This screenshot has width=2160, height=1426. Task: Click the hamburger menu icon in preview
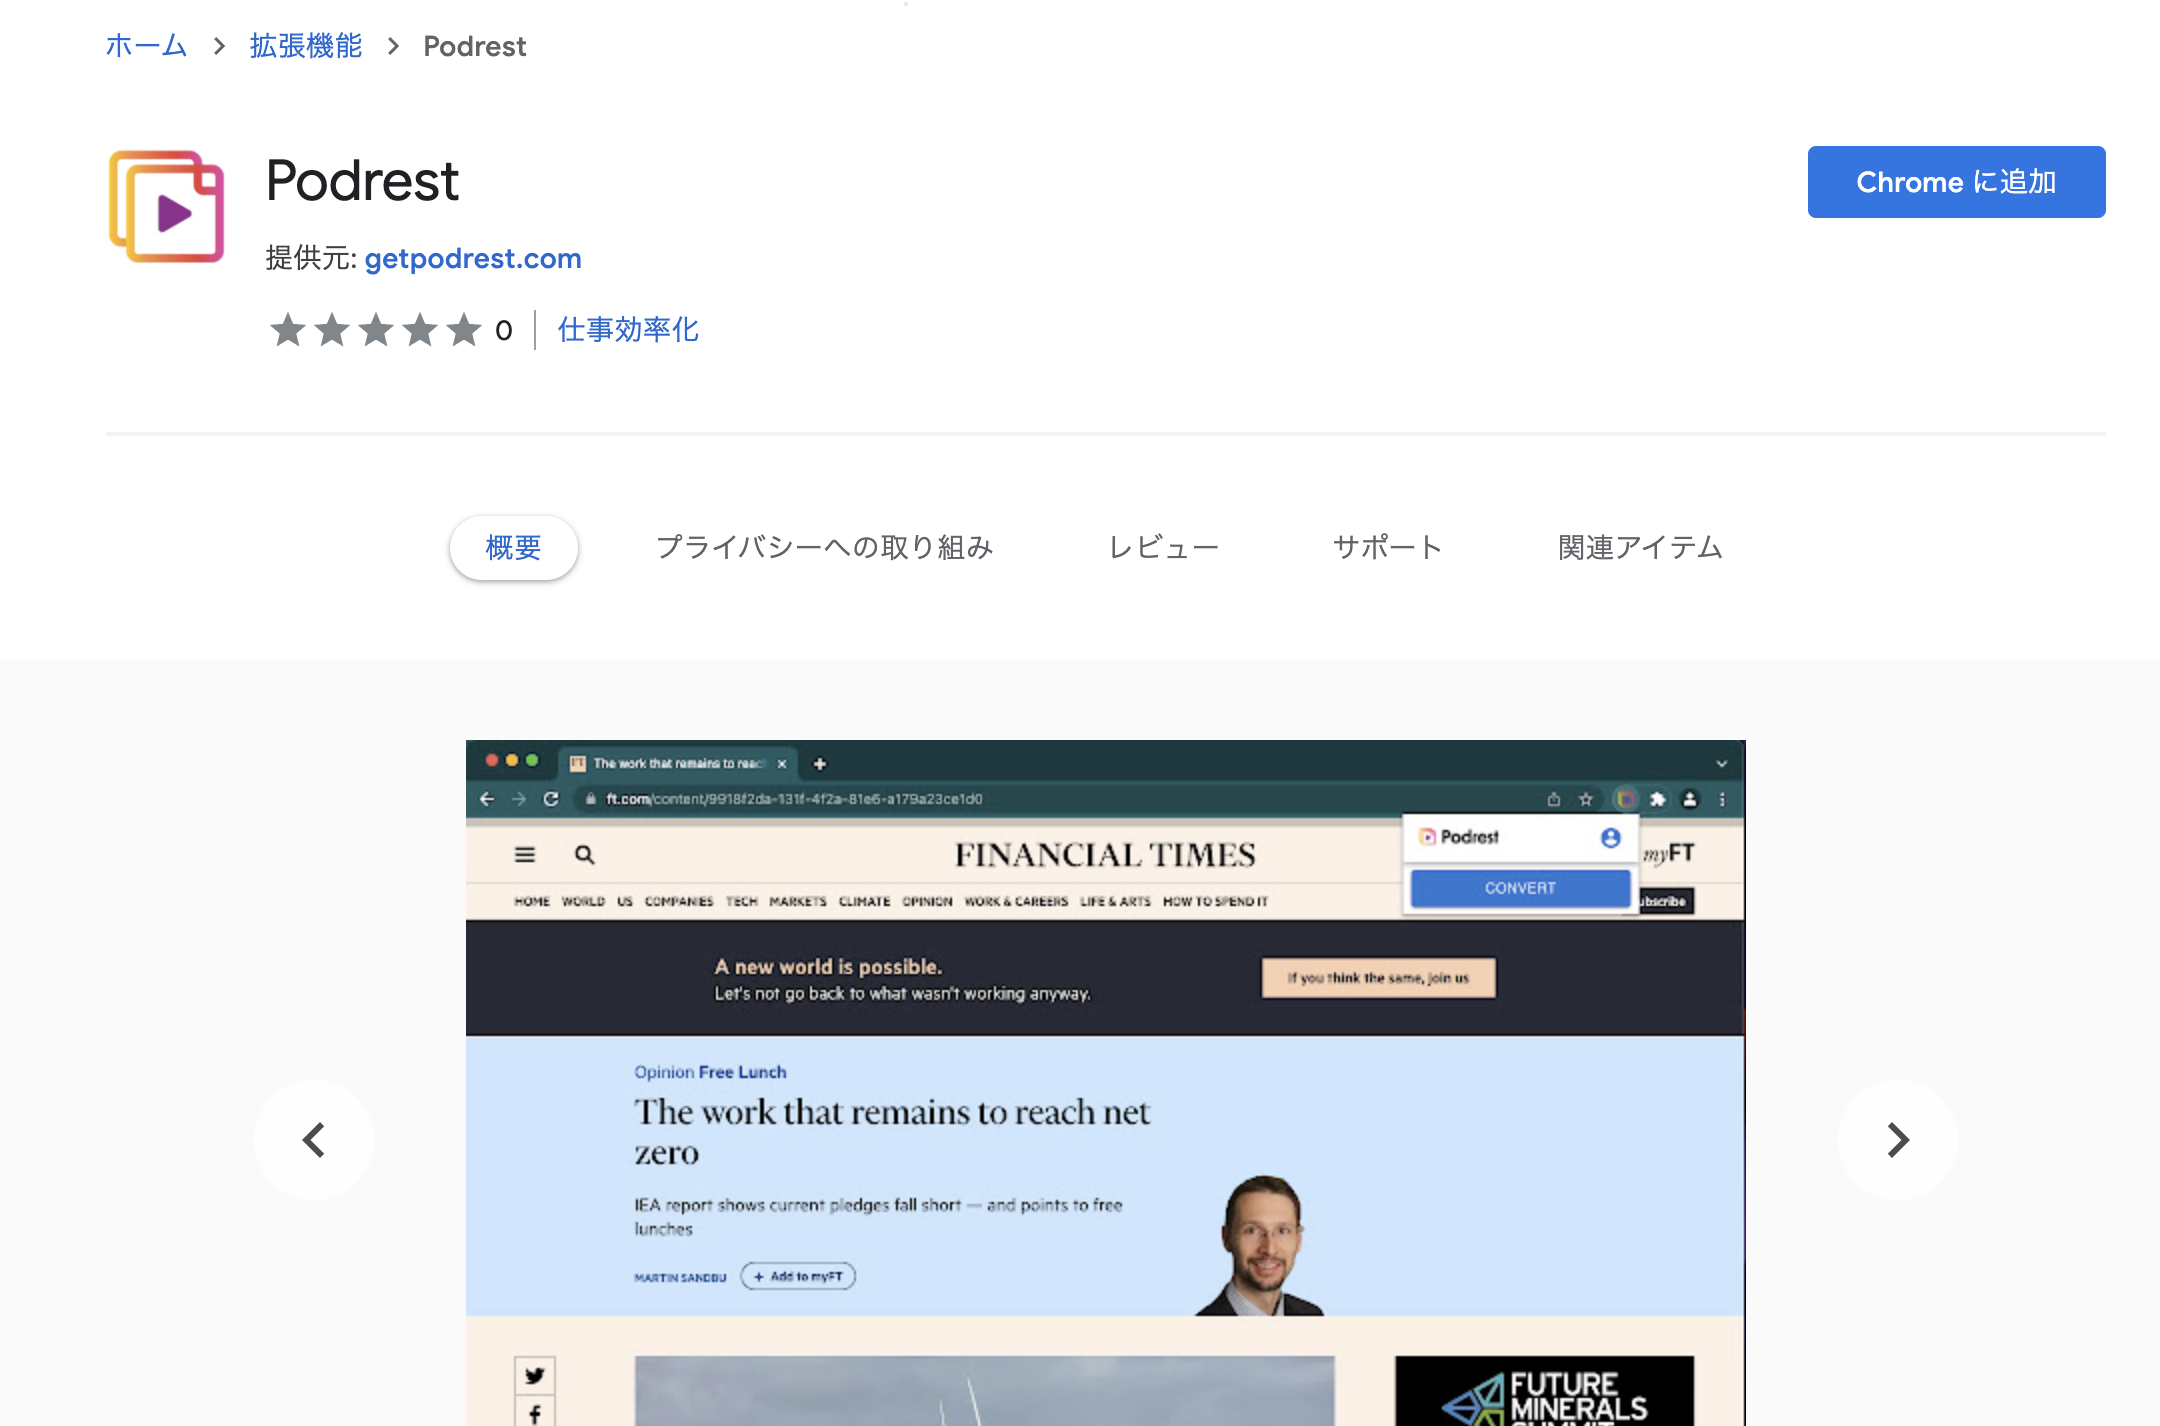tap(525, 855)
